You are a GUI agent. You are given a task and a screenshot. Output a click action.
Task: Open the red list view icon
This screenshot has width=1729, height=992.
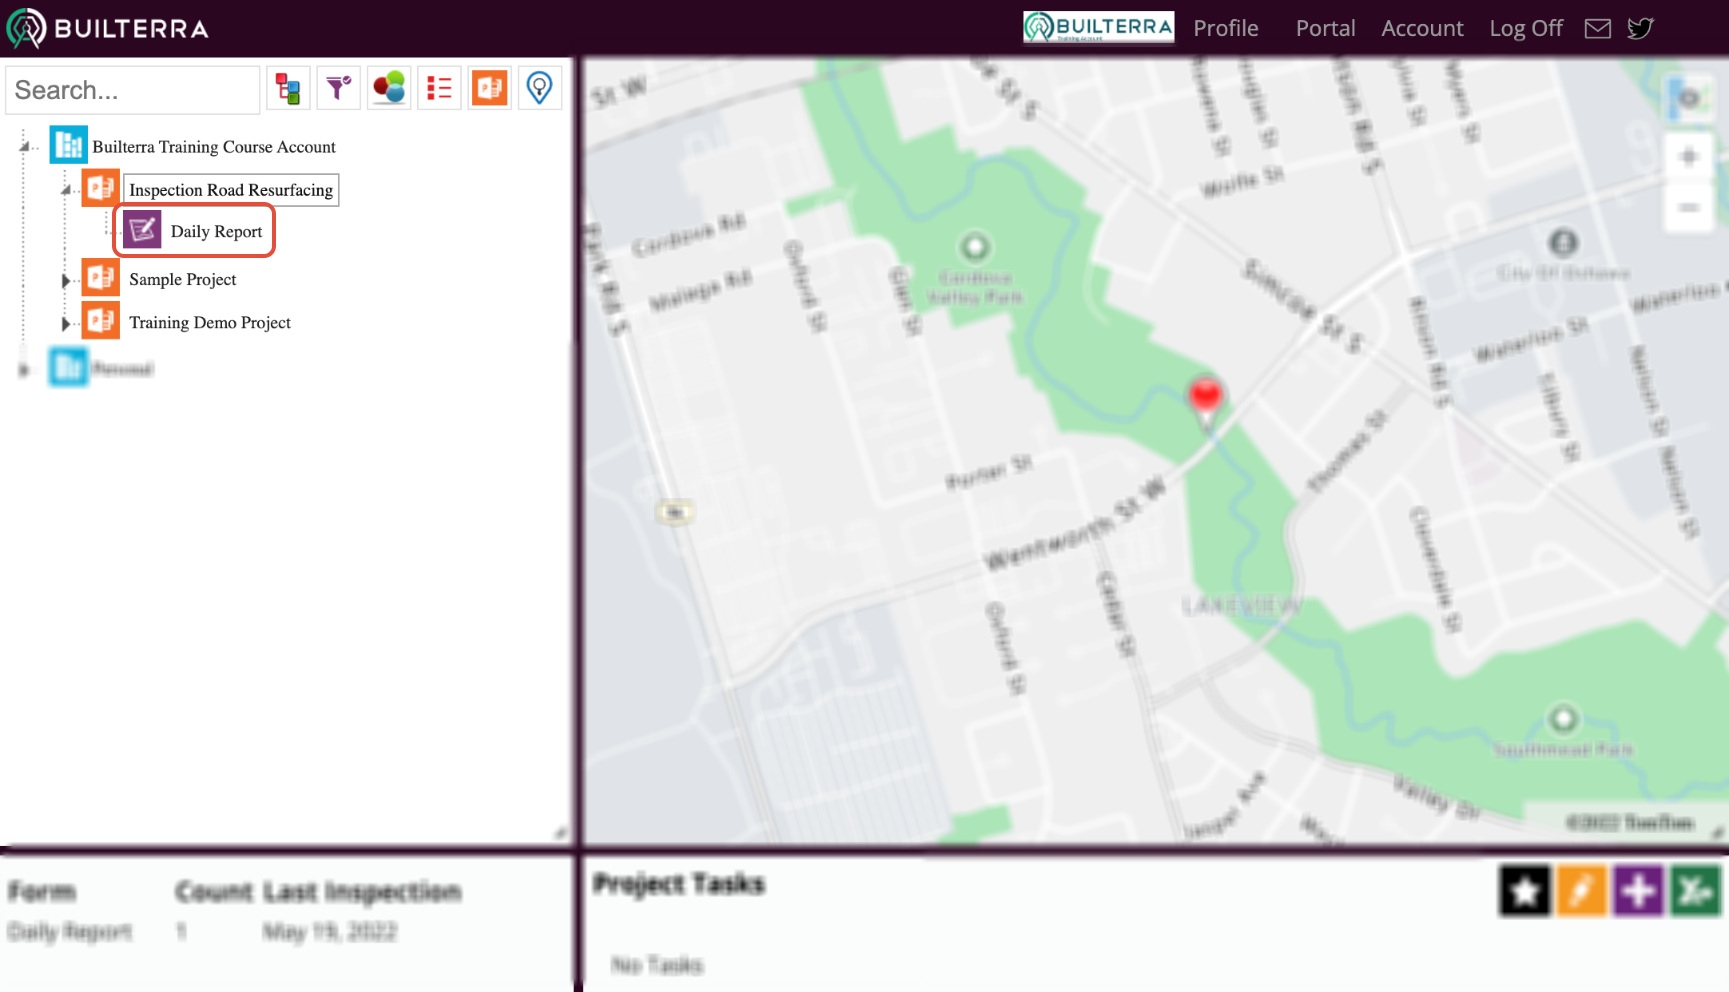click(x=439, y=89)
